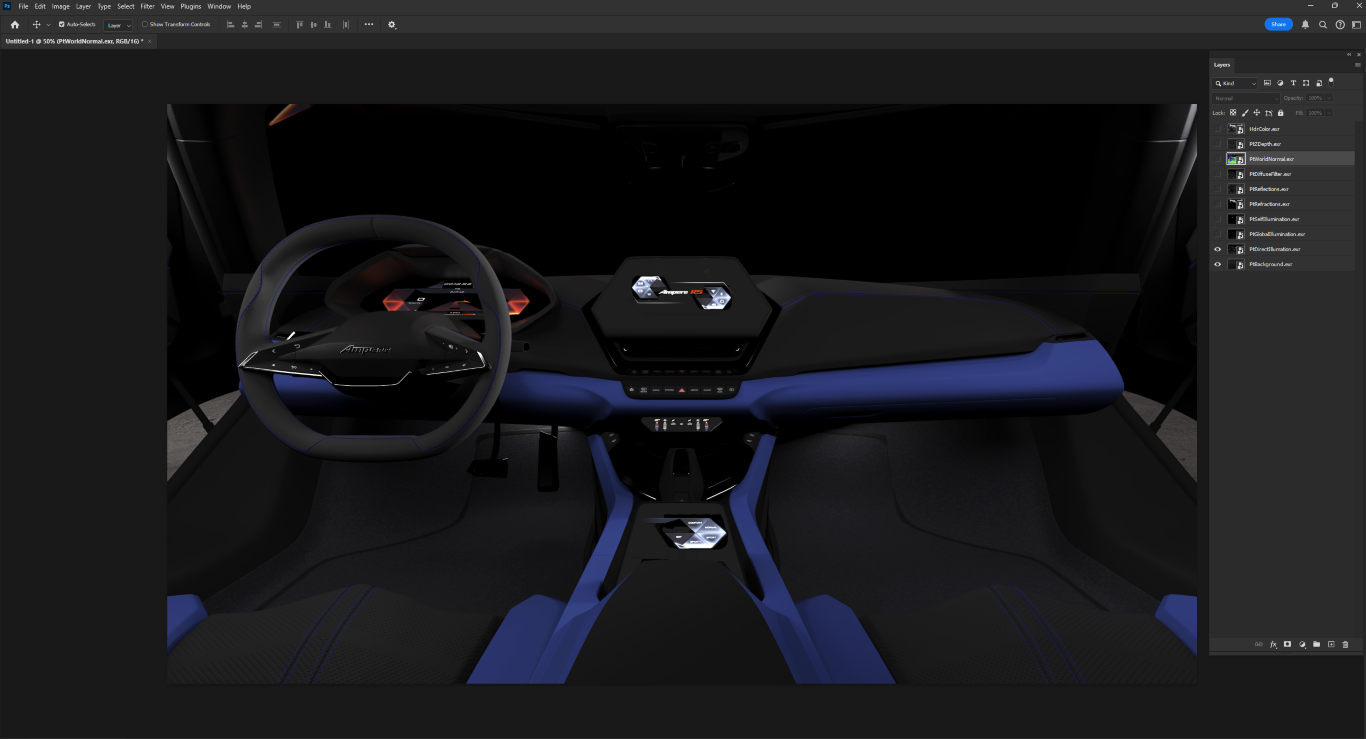Open the Filter menu
Screen dimensions: 1366x739
click(x=147, y=6)
